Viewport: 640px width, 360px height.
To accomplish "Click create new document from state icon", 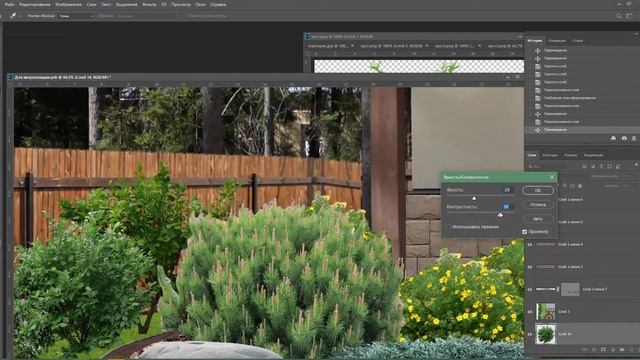I will pos(613,138).
